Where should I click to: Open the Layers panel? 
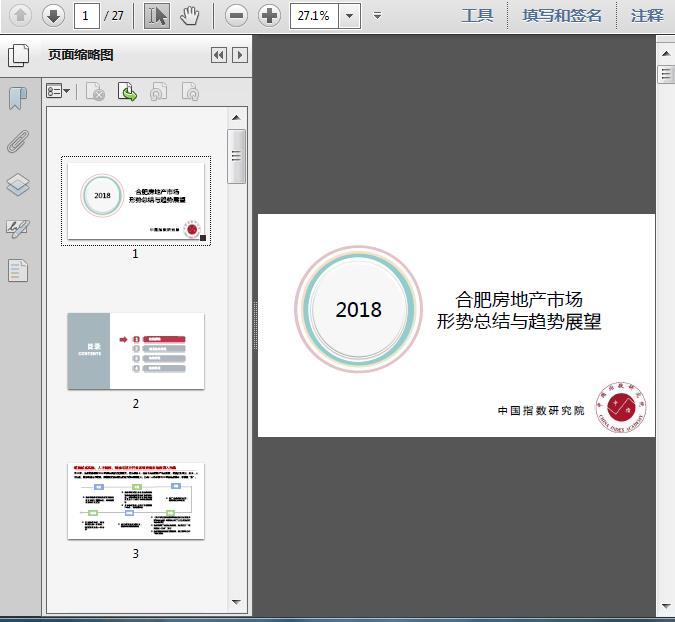18,185
